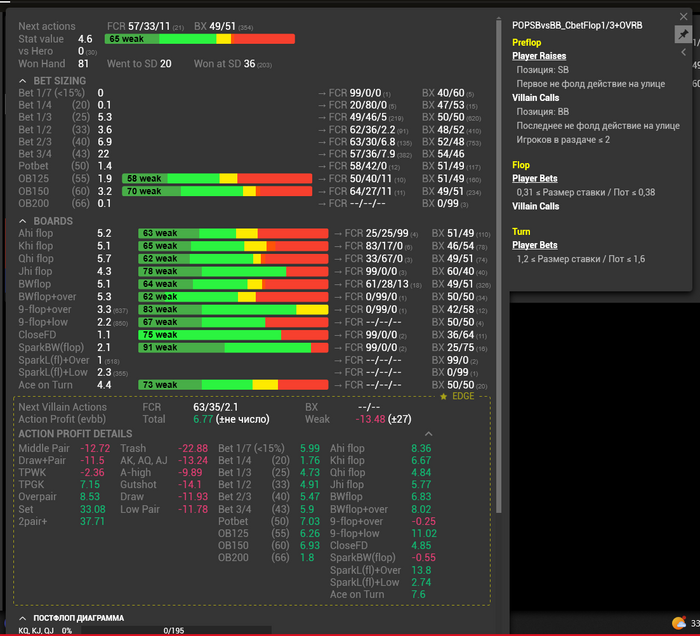The height and width of the screenshot is (636, 700).
Task: Click the EDGE star icon
Action: tap(444, 397)
